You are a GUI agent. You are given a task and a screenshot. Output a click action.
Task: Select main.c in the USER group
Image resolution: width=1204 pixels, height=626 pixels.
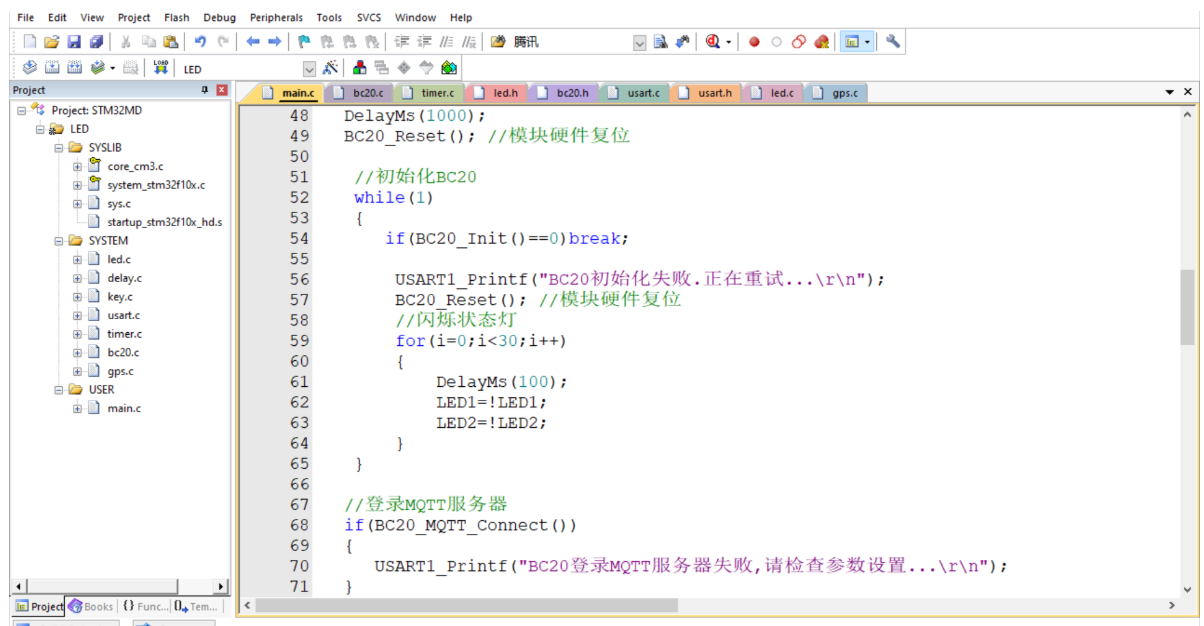(x=124, y=408)
